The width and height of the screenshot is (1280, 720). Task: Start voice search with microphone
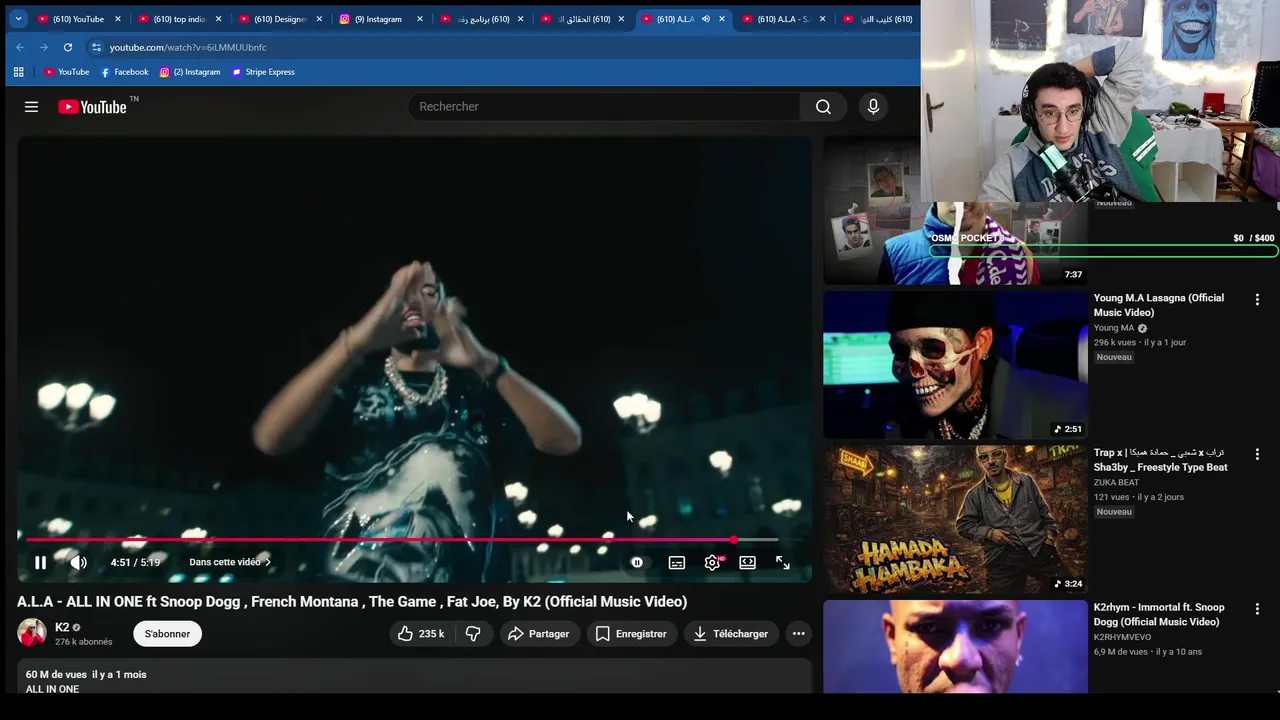tap(873, 107)
